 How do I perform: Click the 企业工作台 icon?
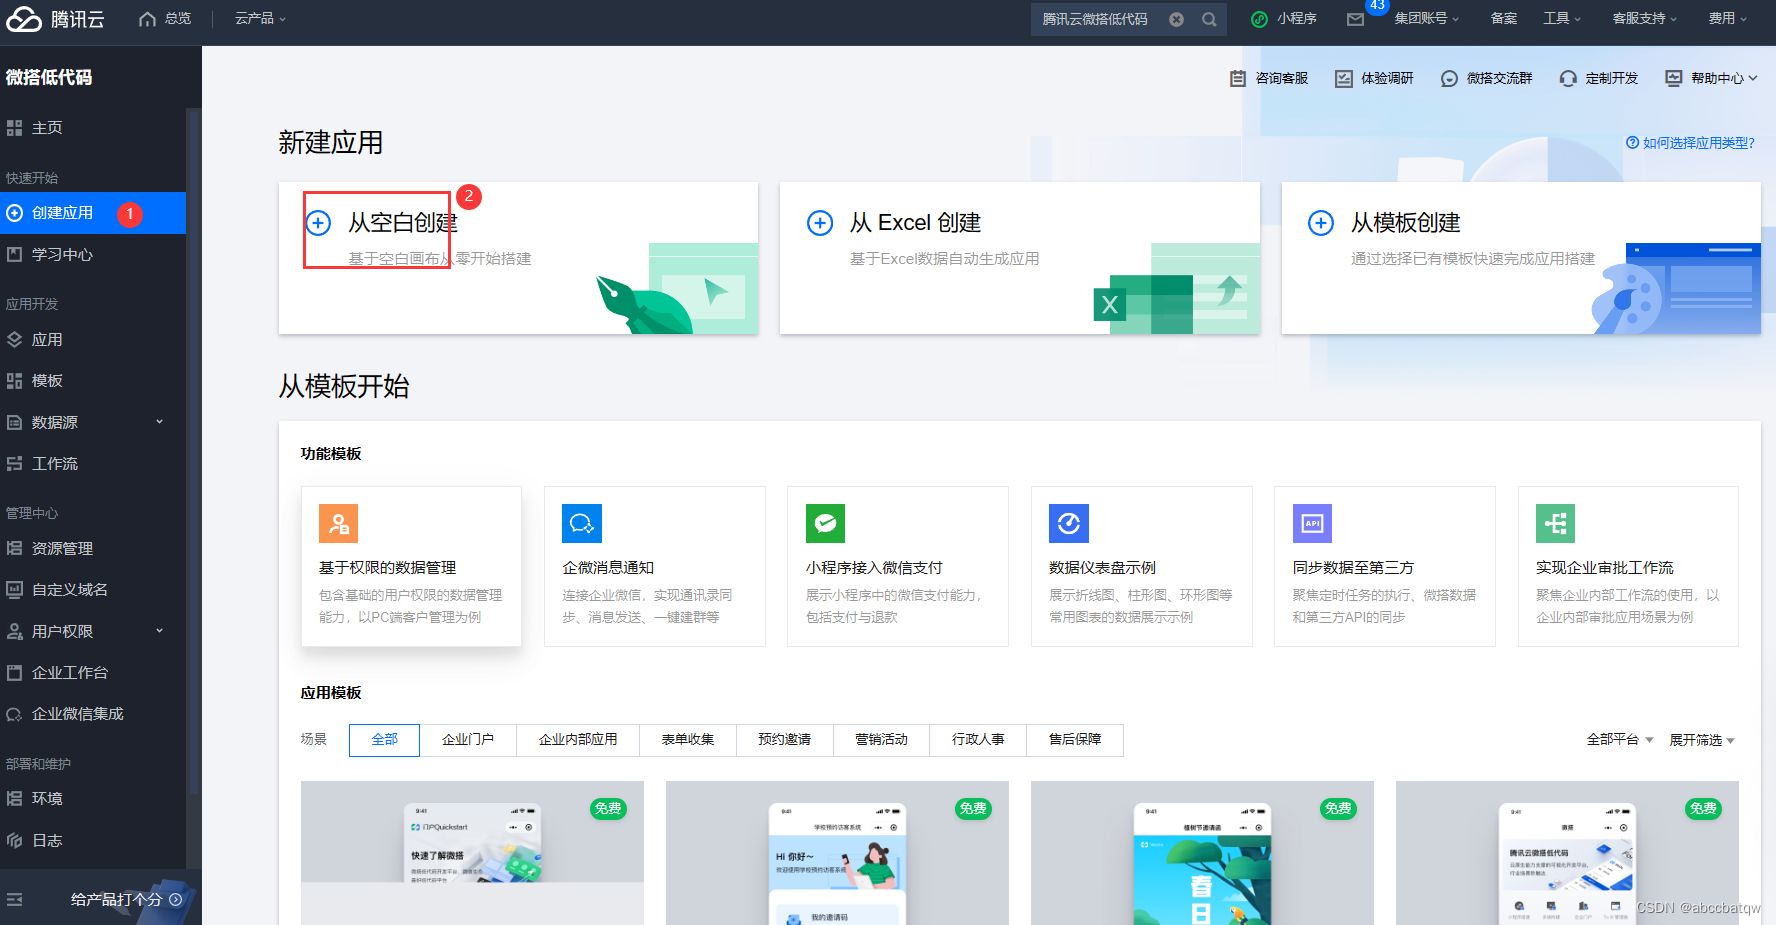click(x=14, y=672)
